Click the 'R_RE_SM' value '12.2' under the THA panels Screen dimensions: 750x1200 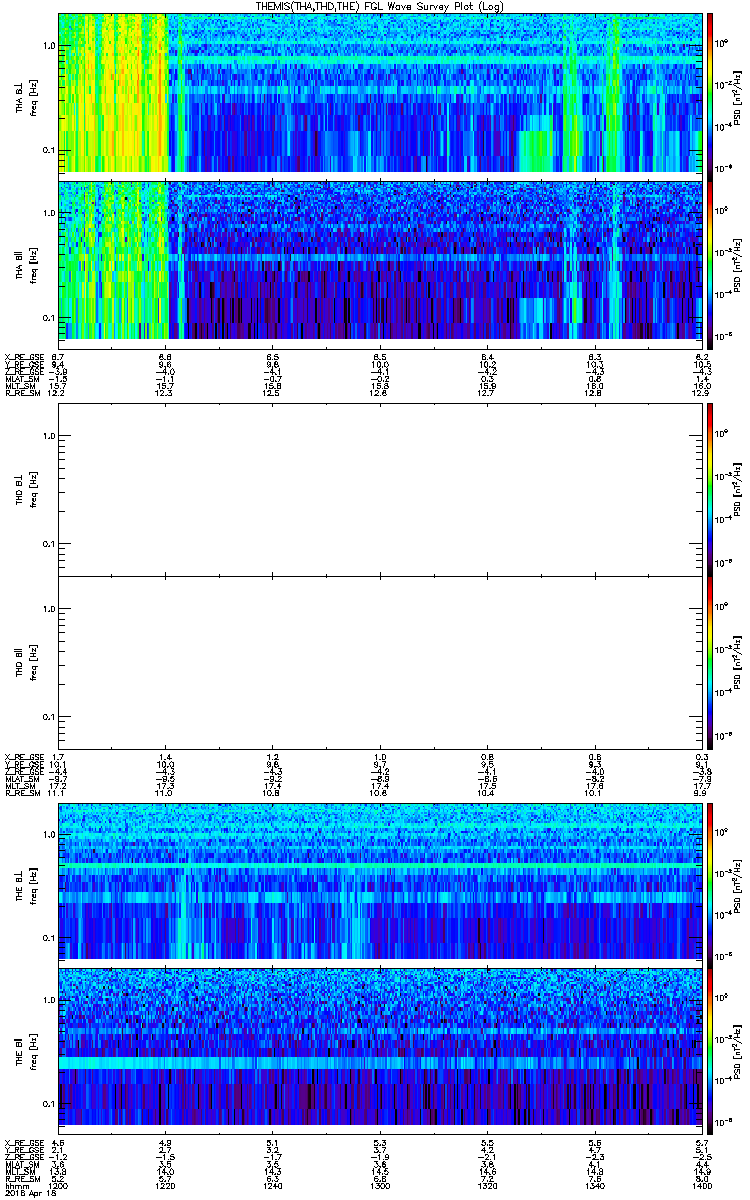point(58,395)
